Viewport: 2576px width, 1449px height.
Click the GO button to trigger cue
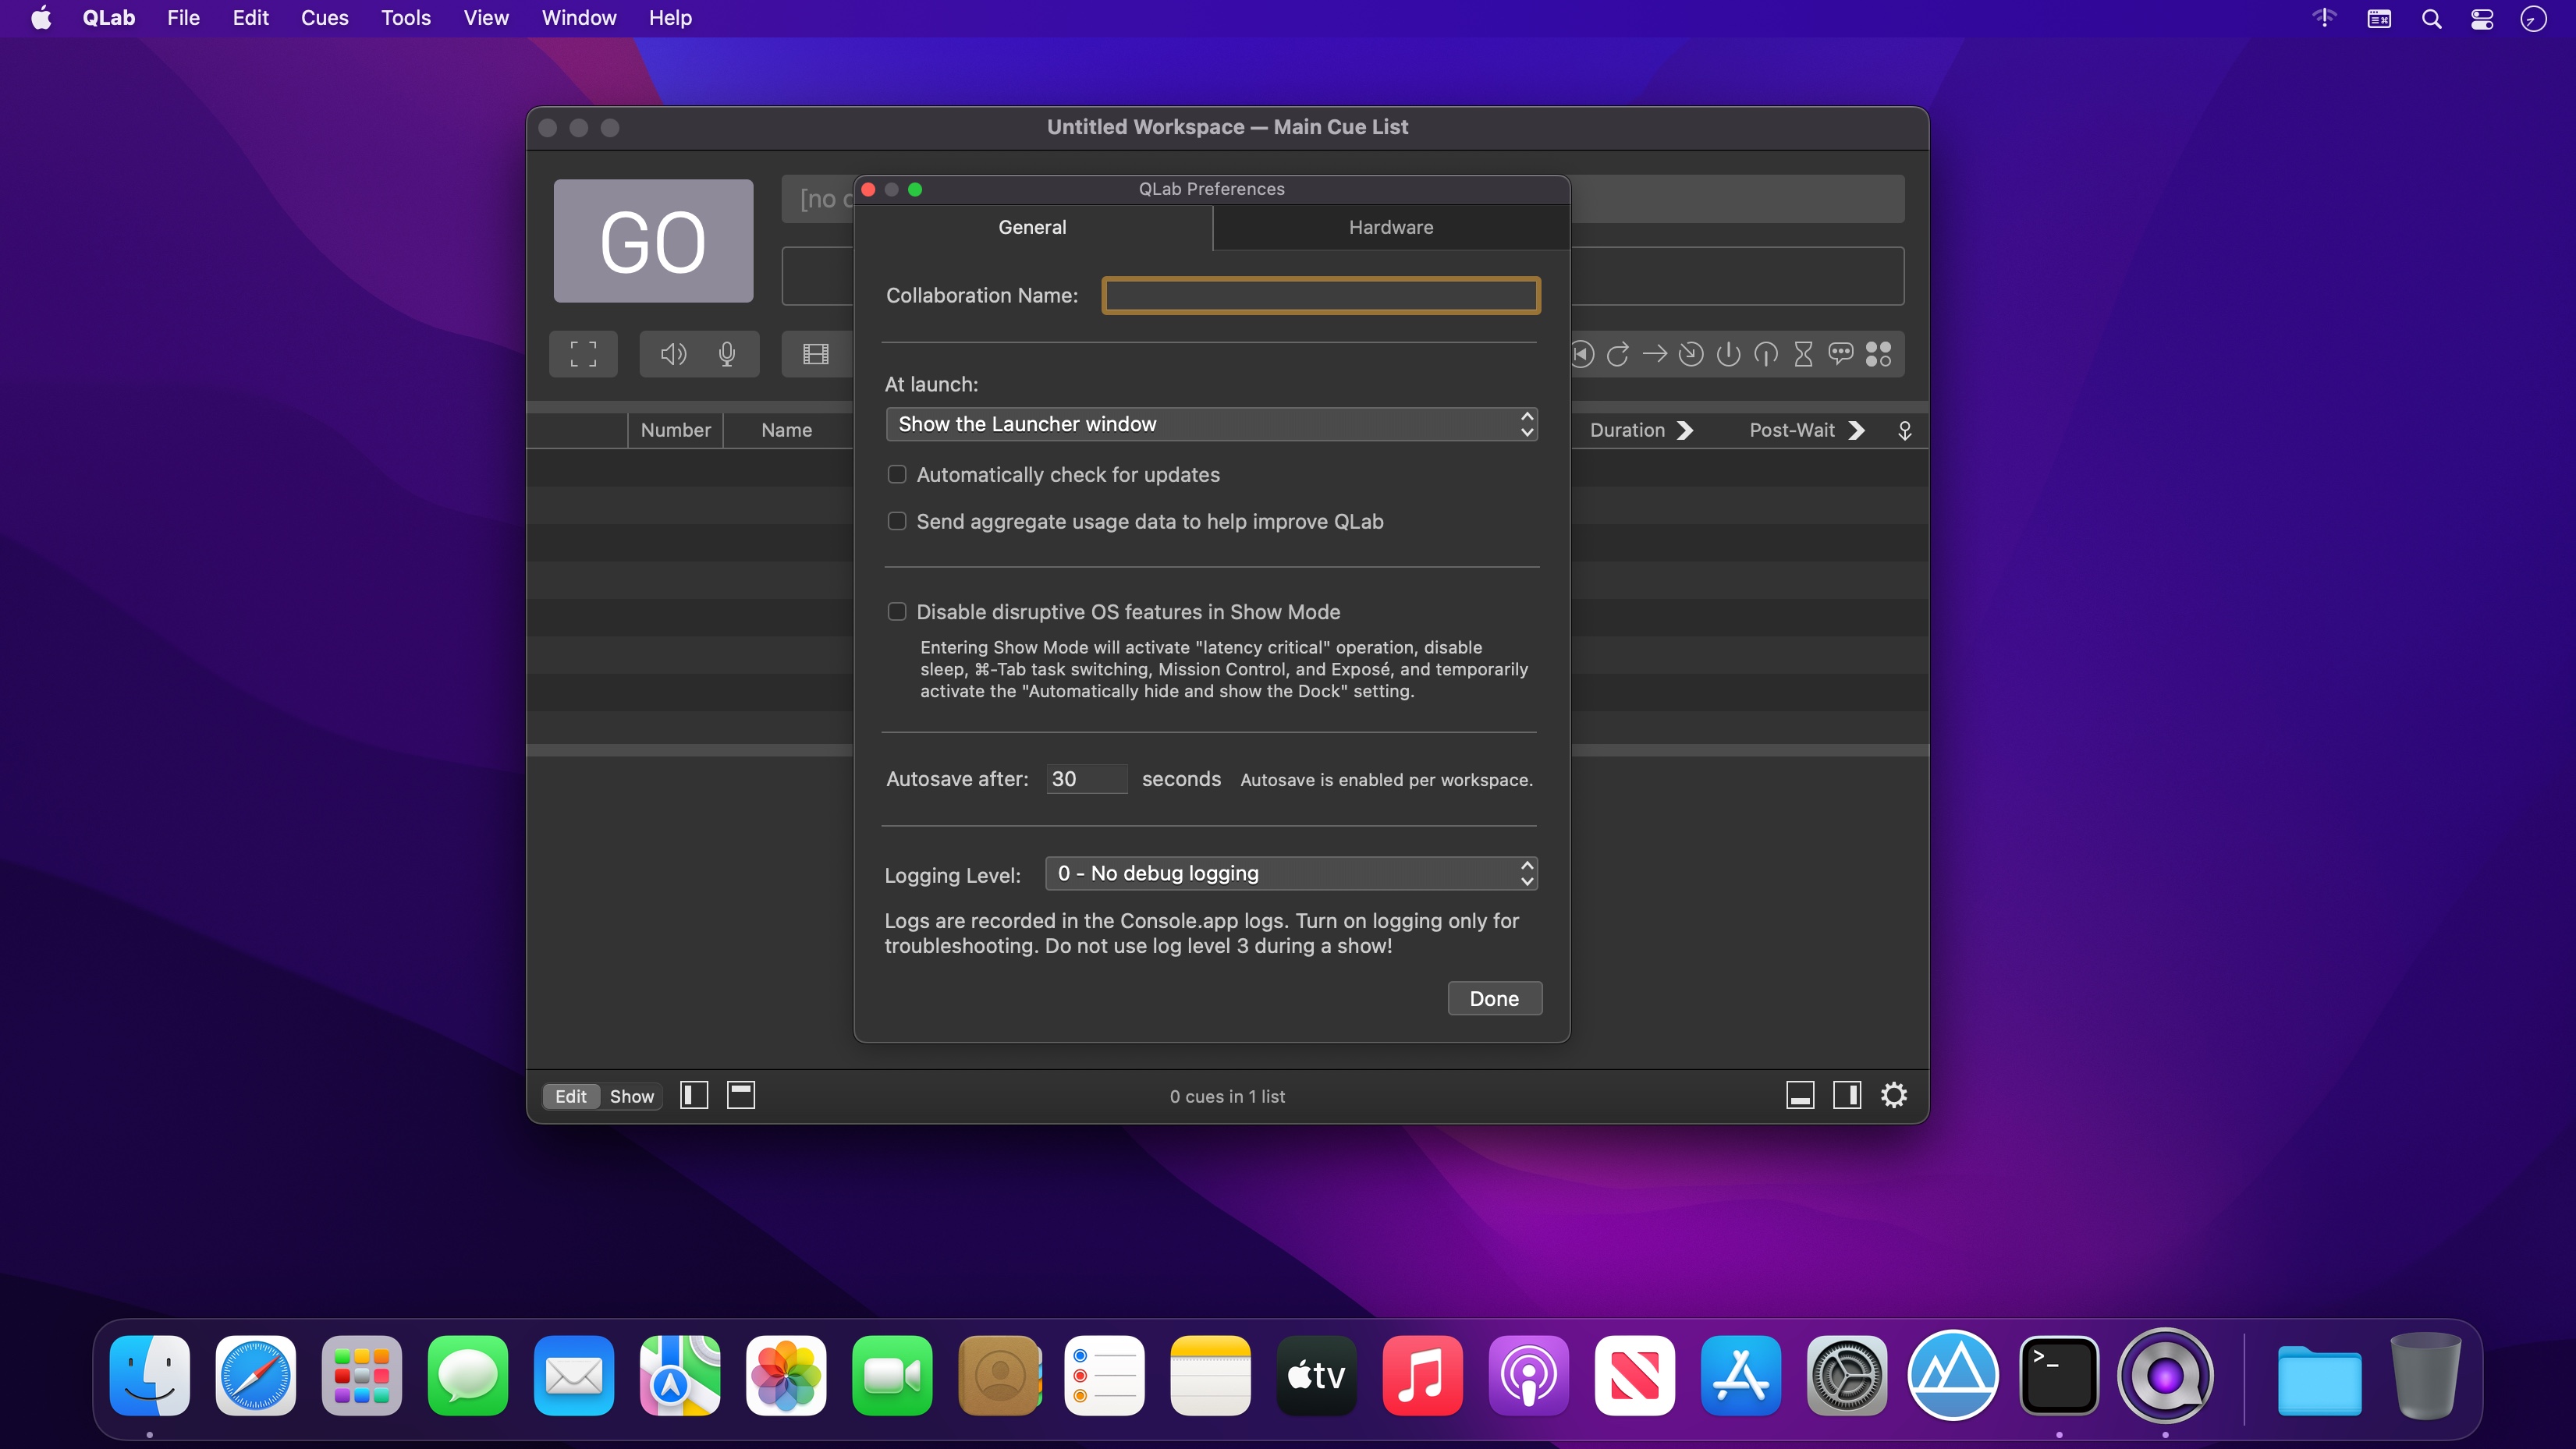click(x=653, y=241)
